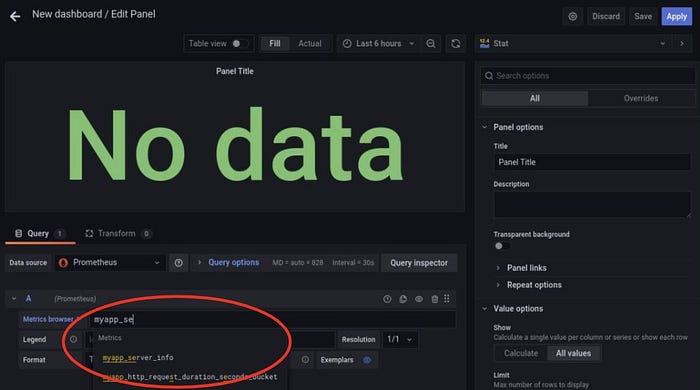Toggle the Exemplars switch
This screenshot has height=390, width=700.
click(367, 360)
